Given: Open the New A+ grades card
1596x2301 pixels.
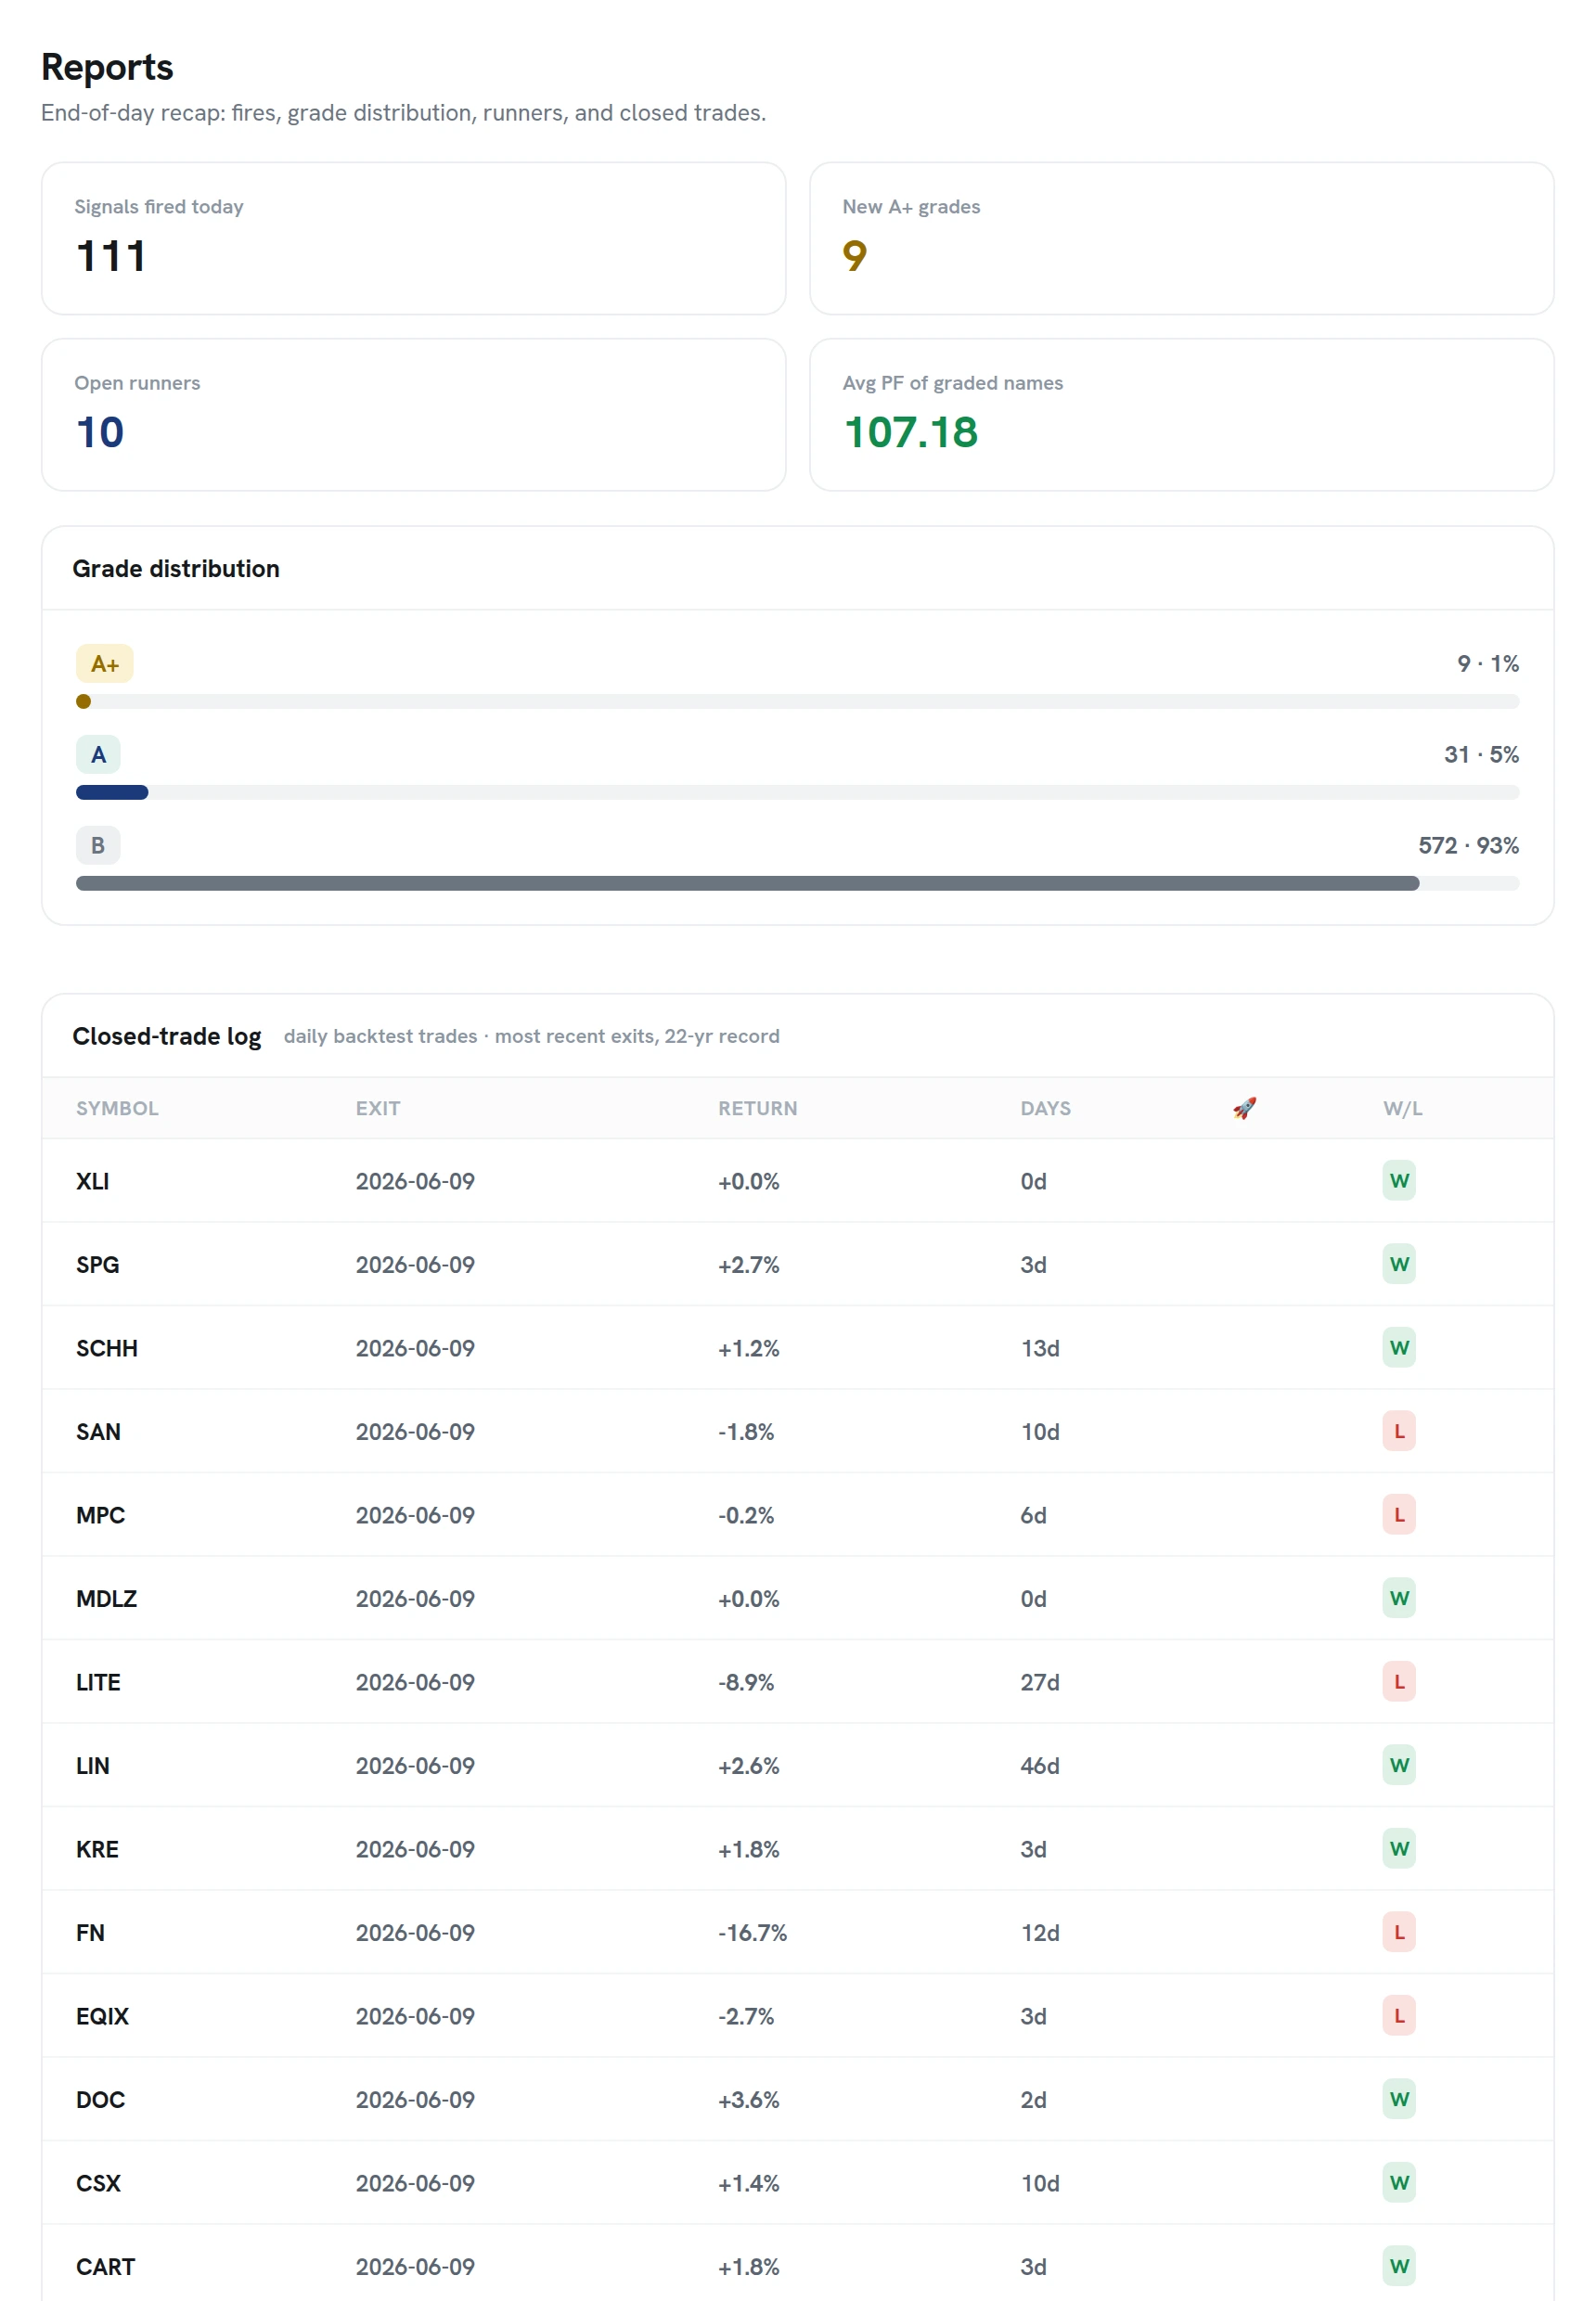Looking at the screenshot, I should click(1181, 238).
